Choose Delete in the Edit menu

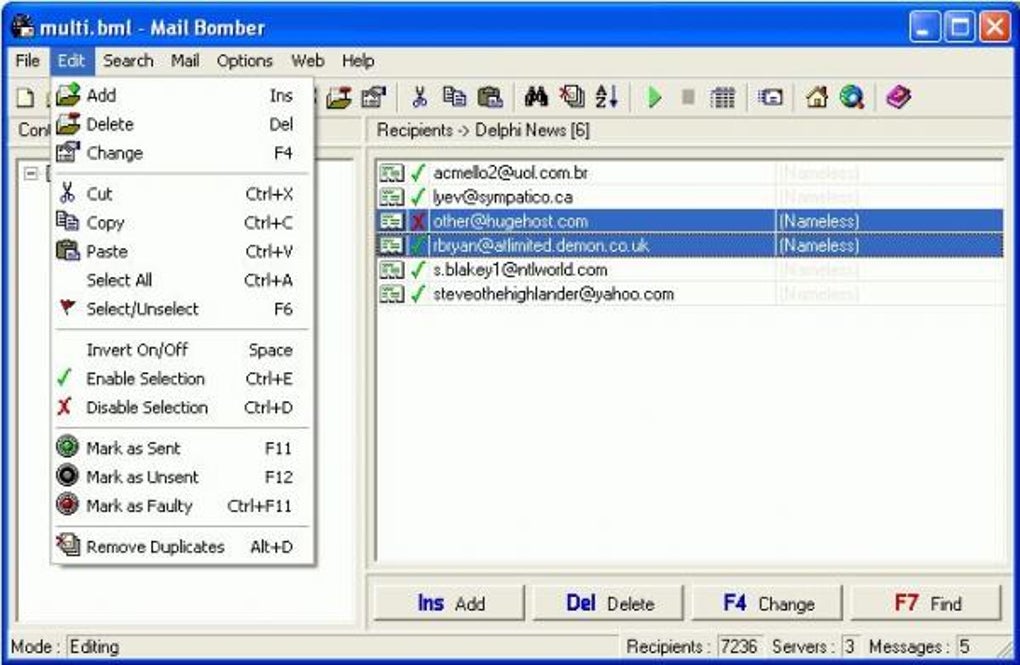182,124
